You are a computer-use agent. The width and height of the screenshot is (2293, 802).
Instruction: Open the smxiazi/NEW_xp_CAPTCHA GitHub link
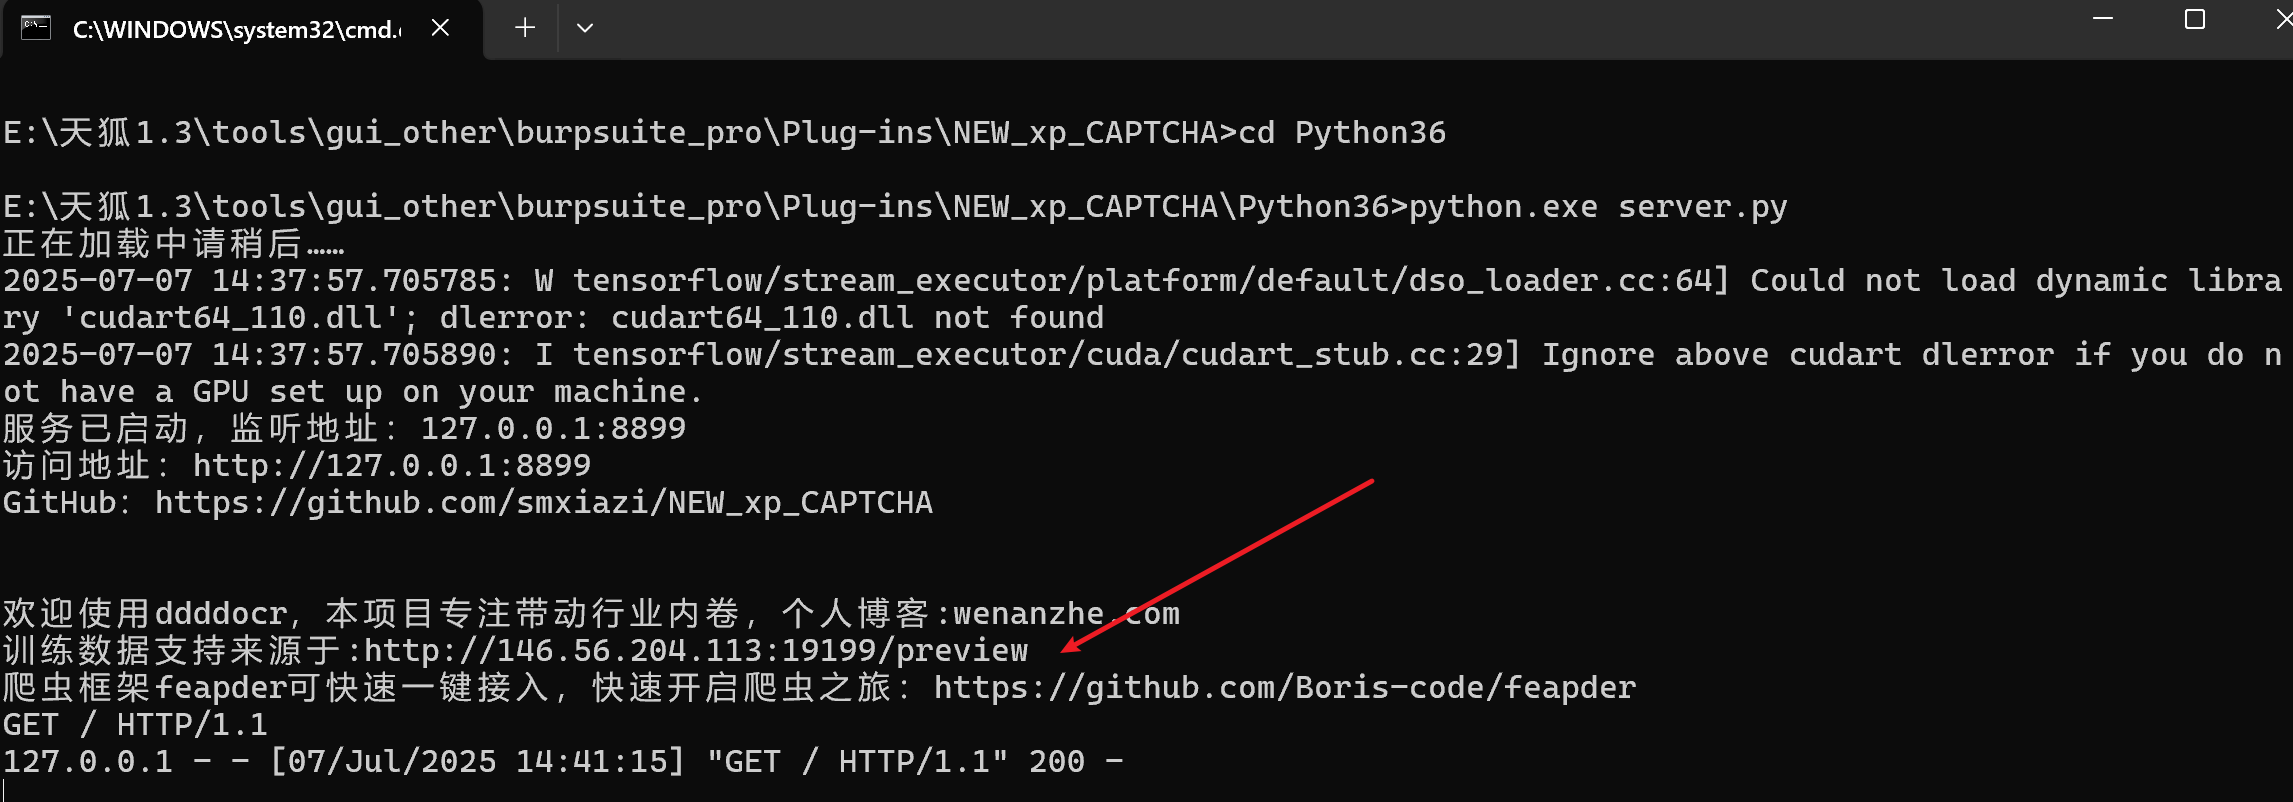(x=543, y=503)
